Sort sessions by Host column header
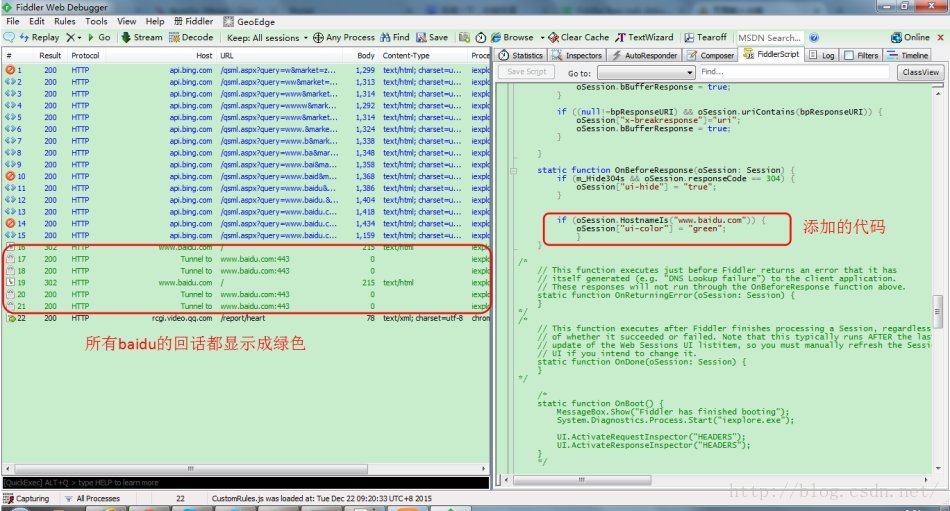This screenshot has width=950, height=511. pyautogui.click(x=204, y=55)
